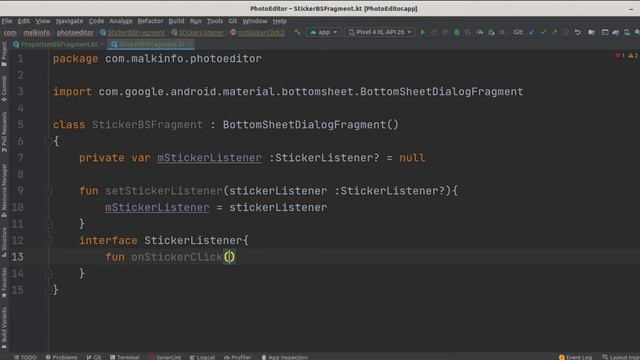Click the fold end marker at line 11
Viewport: 640px width, 360px height.
pyautogui.click(x=48, y=224)
